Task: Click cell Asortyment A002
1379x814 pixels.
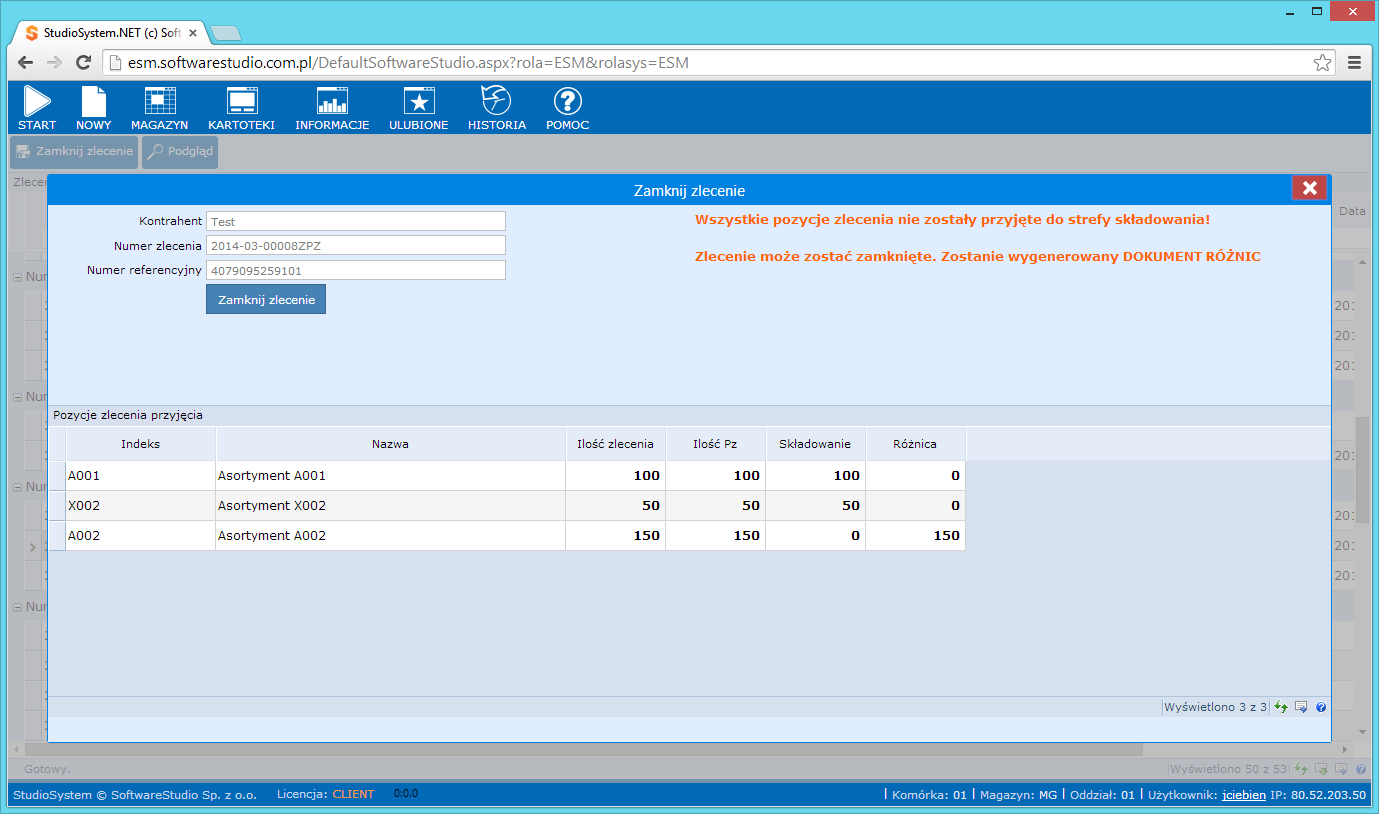Action: pos(391,536)
